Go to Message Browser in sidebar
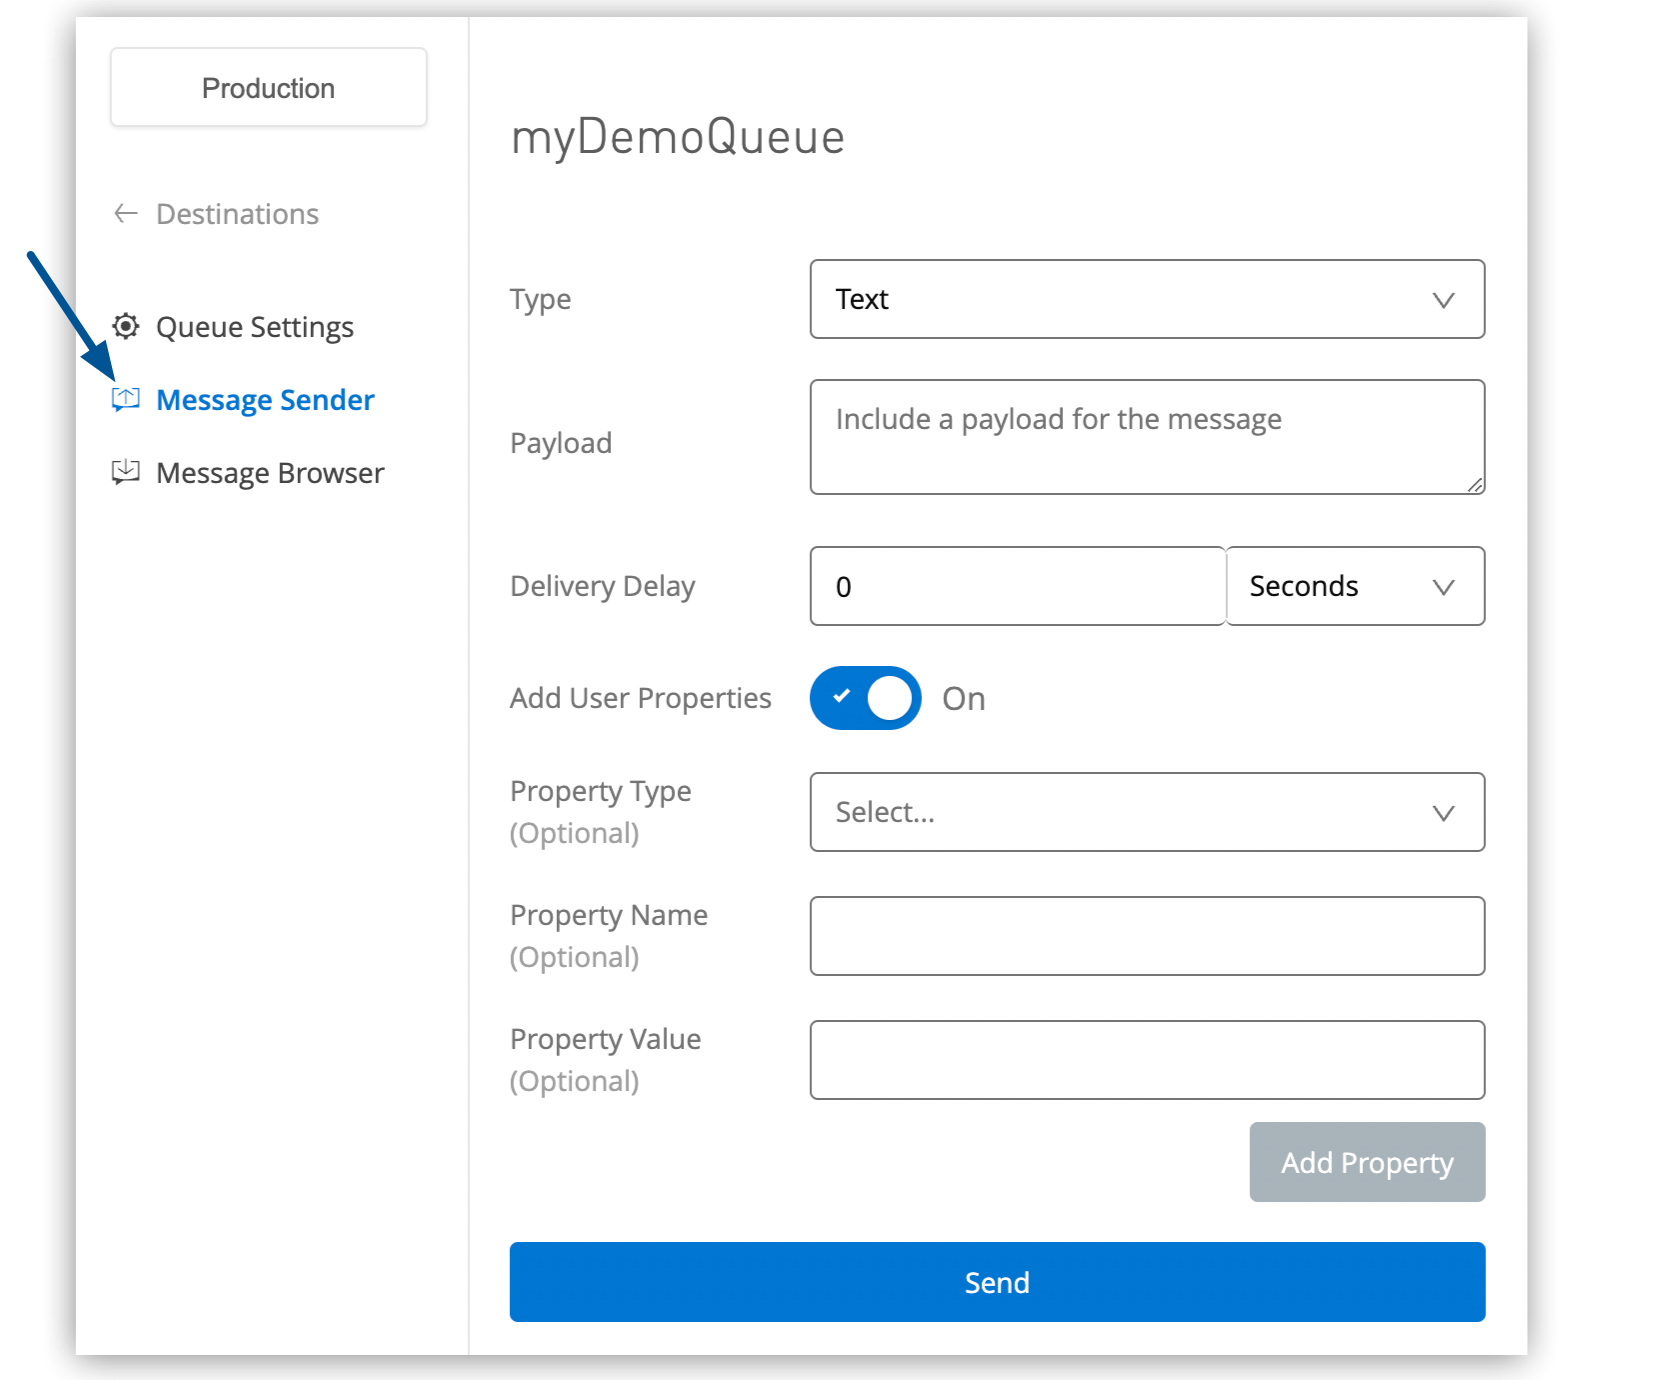Screen dimensions: 1674x1380 click(x=269, y=473)
